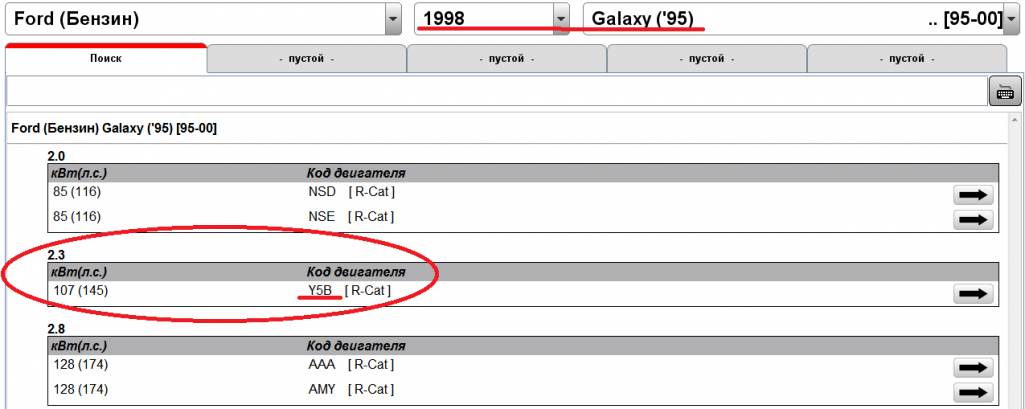Open the last пустой tab
Image resolution: width=1025 pixels, height=409 pixels.
pyautogui.click(x=906, y=59)
